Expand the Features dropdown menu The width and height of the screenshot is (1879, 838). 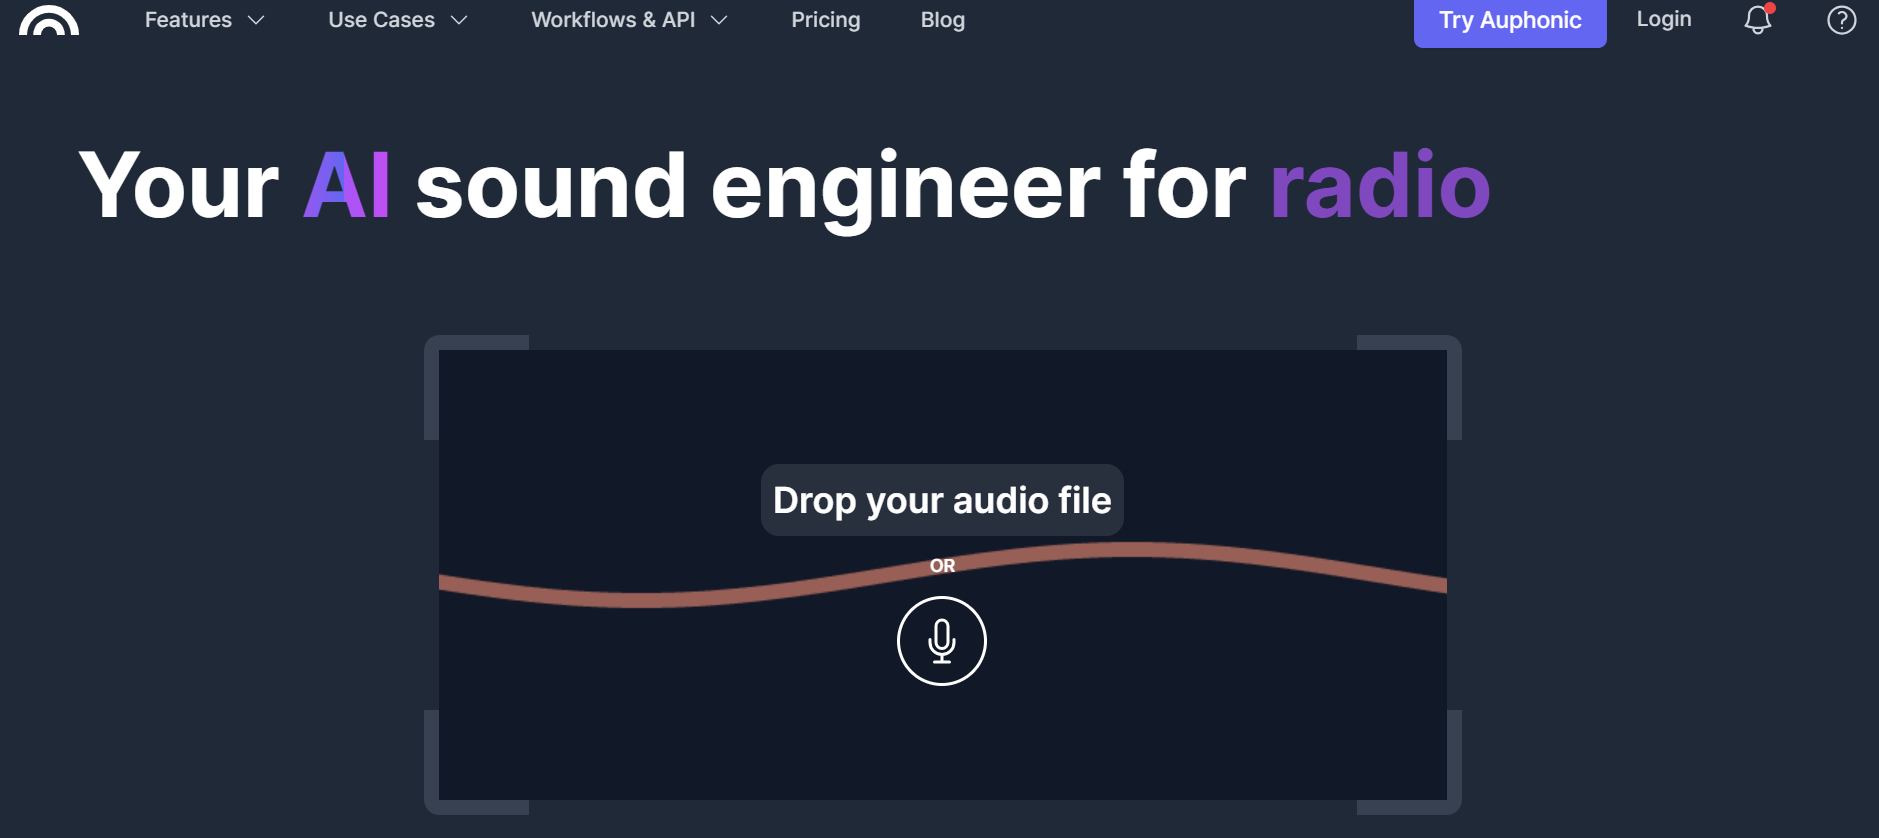pos(205,20)
